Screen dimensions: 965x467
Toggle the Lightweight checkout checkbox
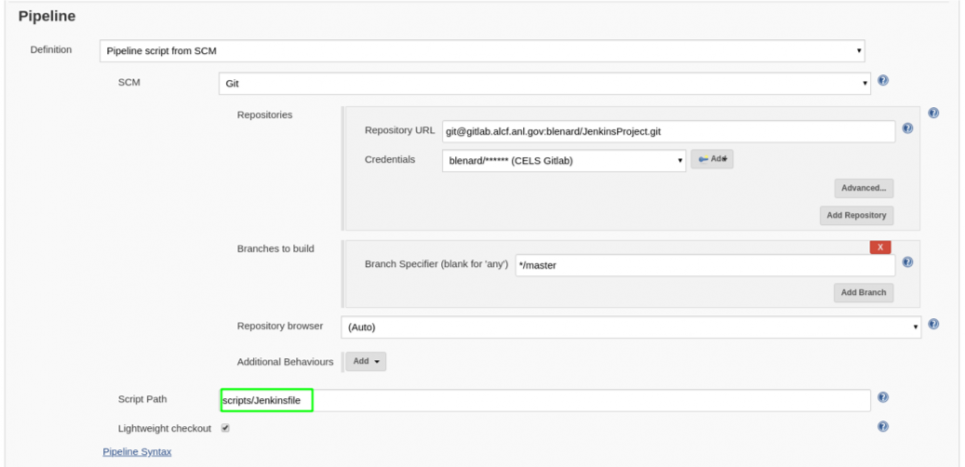[x=225, y=428]
